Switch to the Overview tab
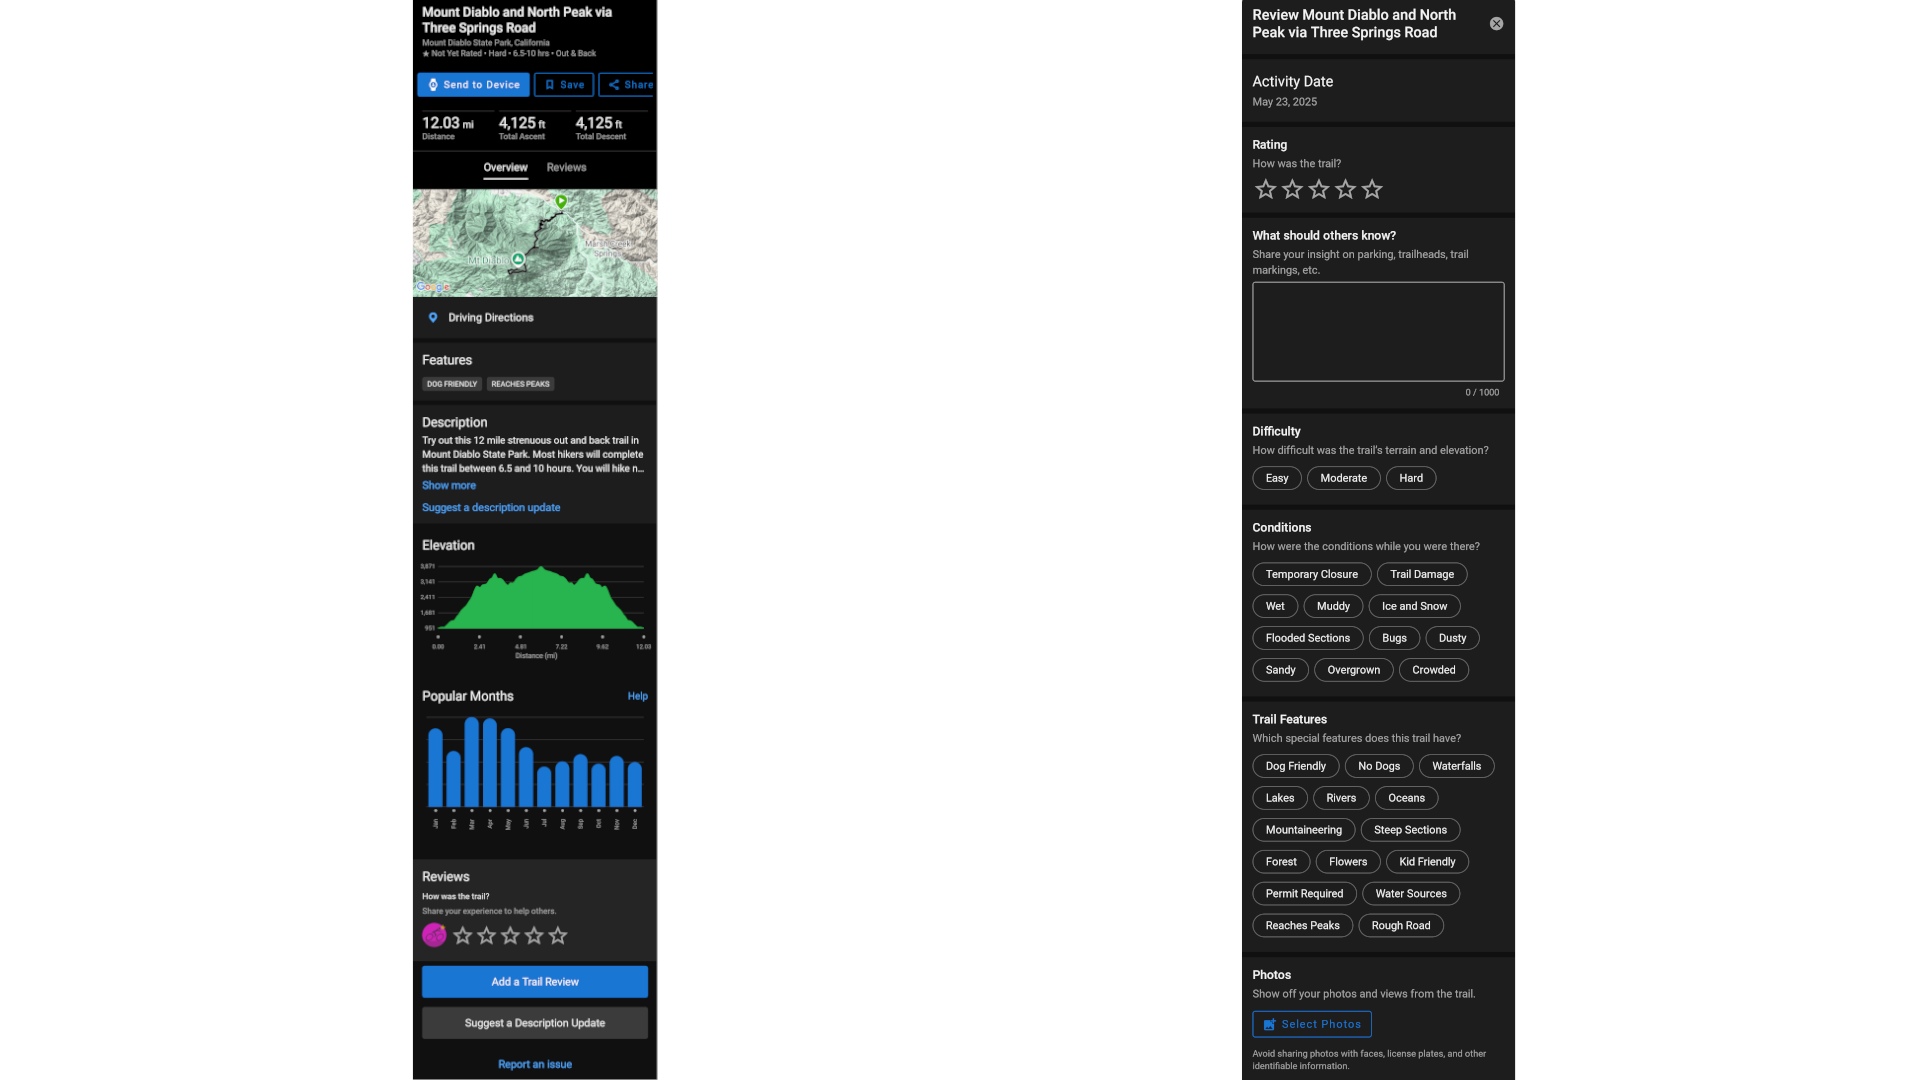Screen dimensions: 1920x1080 click(x=505, y=168)
